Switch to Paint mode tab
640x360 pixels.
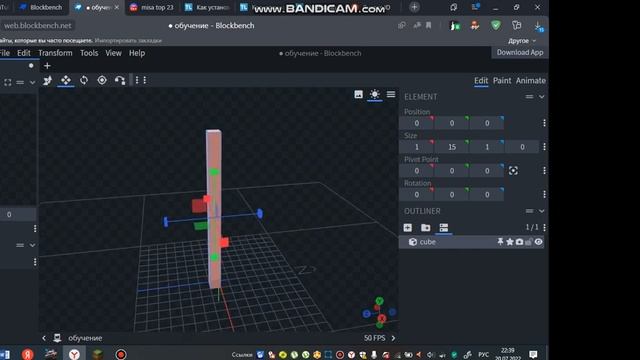click(502, 80)
